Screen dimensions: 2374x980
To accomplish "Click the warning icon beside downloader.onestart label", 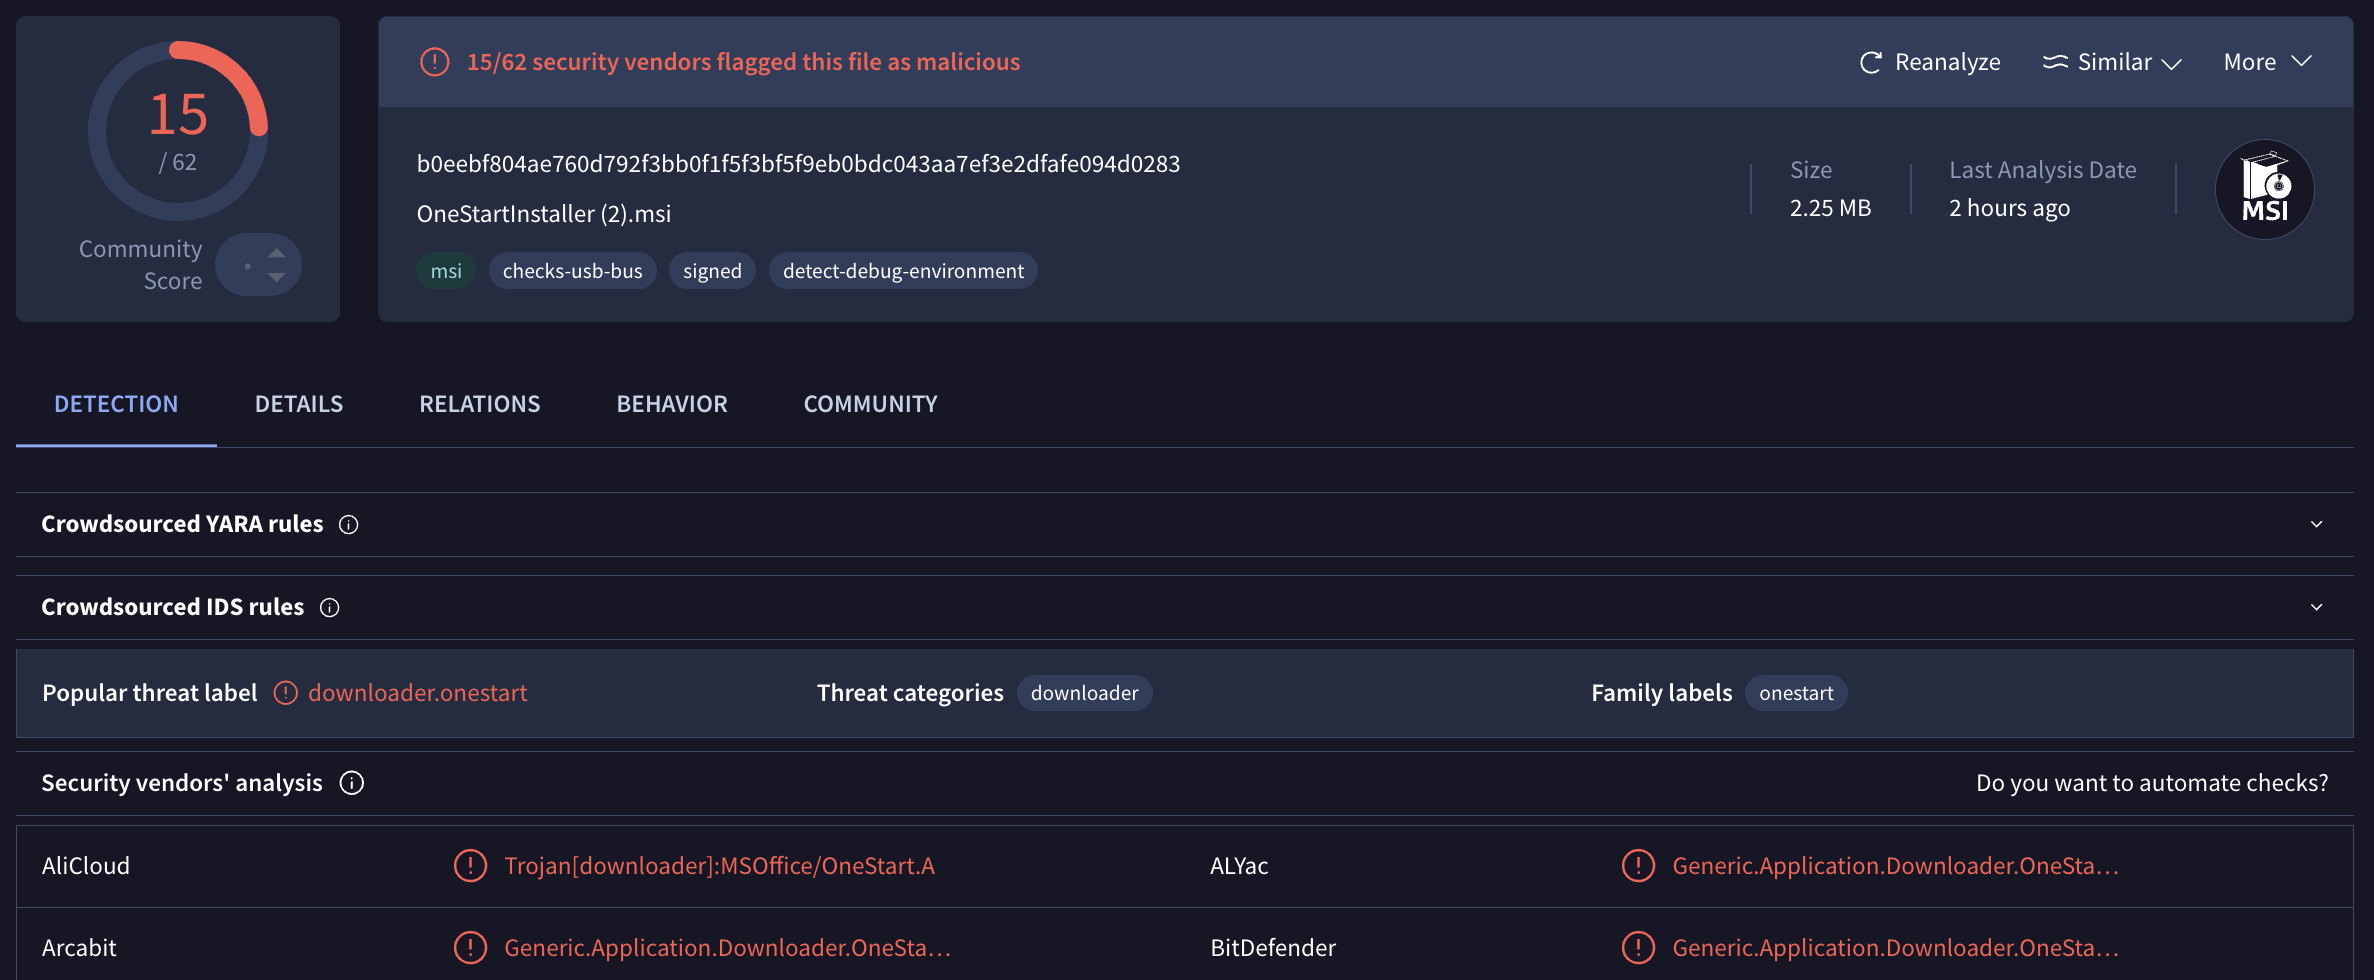I will 286,692.
